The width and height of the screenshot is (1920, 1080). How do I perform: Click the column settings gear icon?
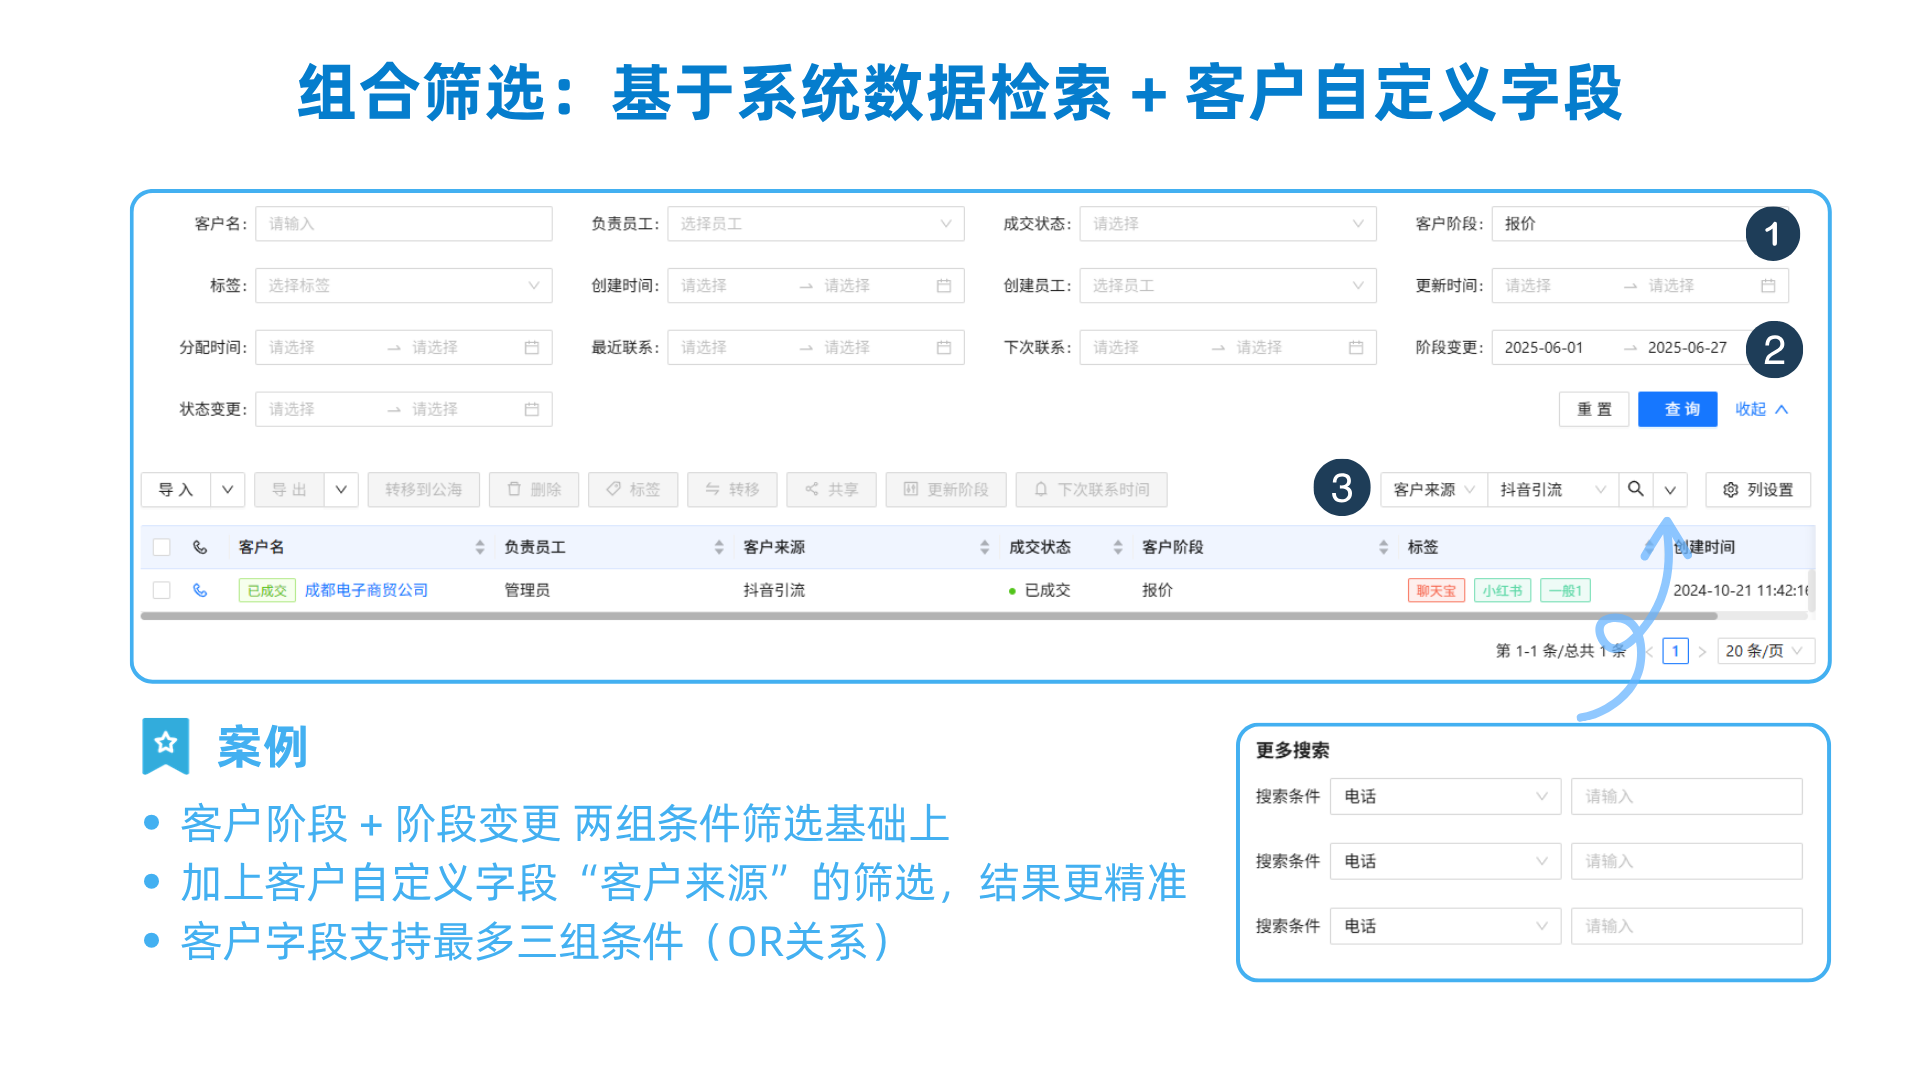coord(1731,490)
